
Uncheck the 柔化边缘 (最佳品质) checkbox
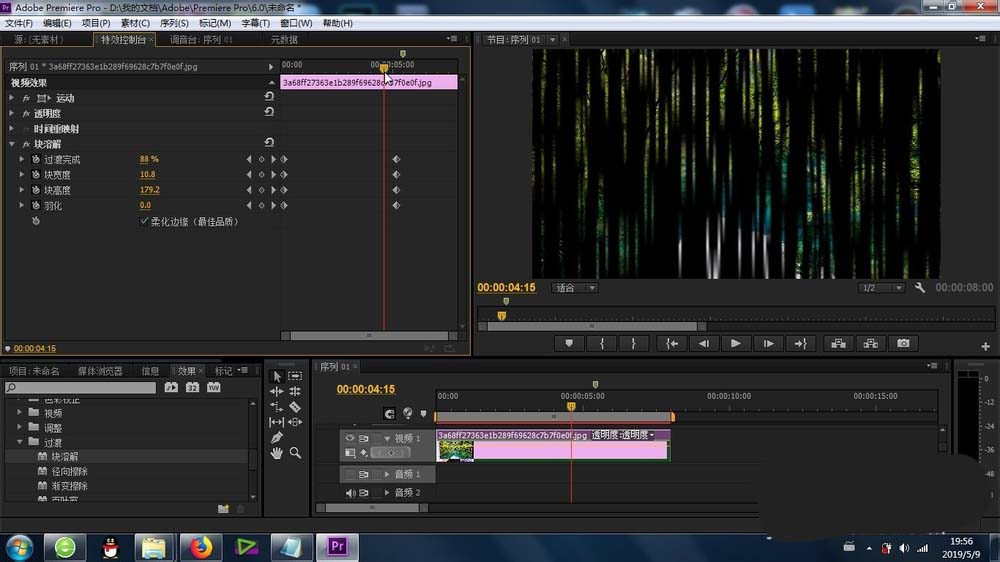pos(144,221)
